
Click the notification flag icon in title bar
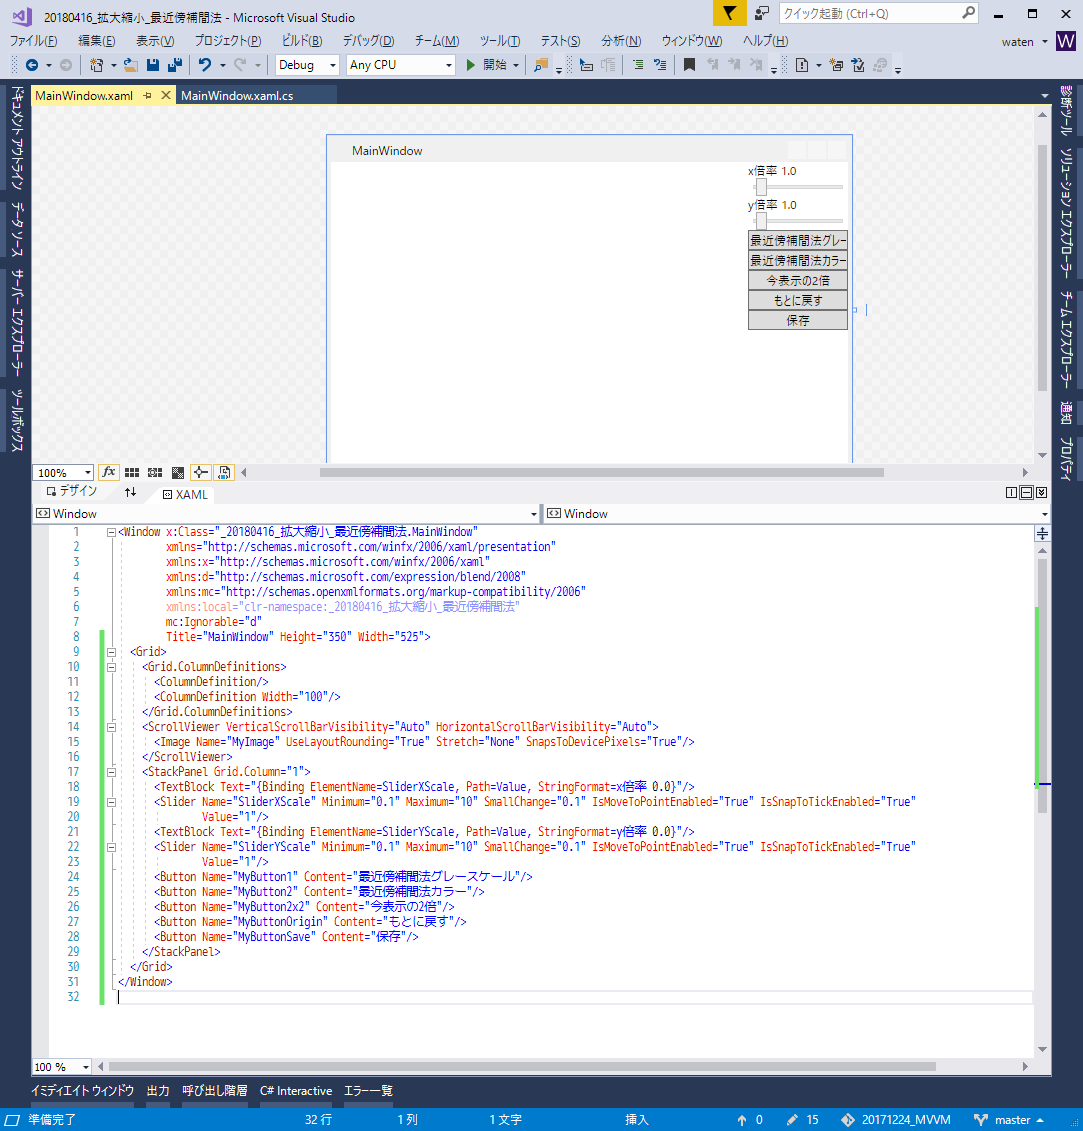coord(729,13)
